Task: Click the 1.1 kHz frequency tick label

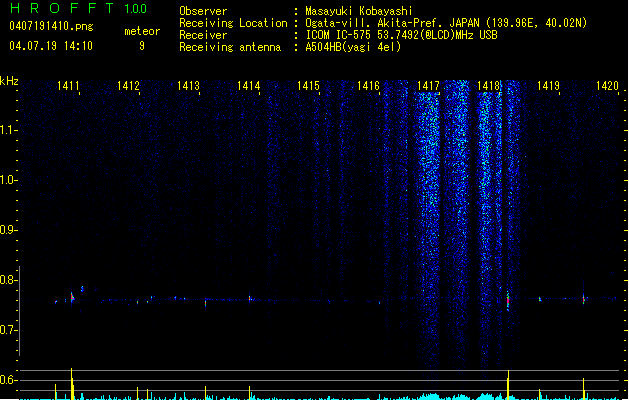Action: coord(8,130)
